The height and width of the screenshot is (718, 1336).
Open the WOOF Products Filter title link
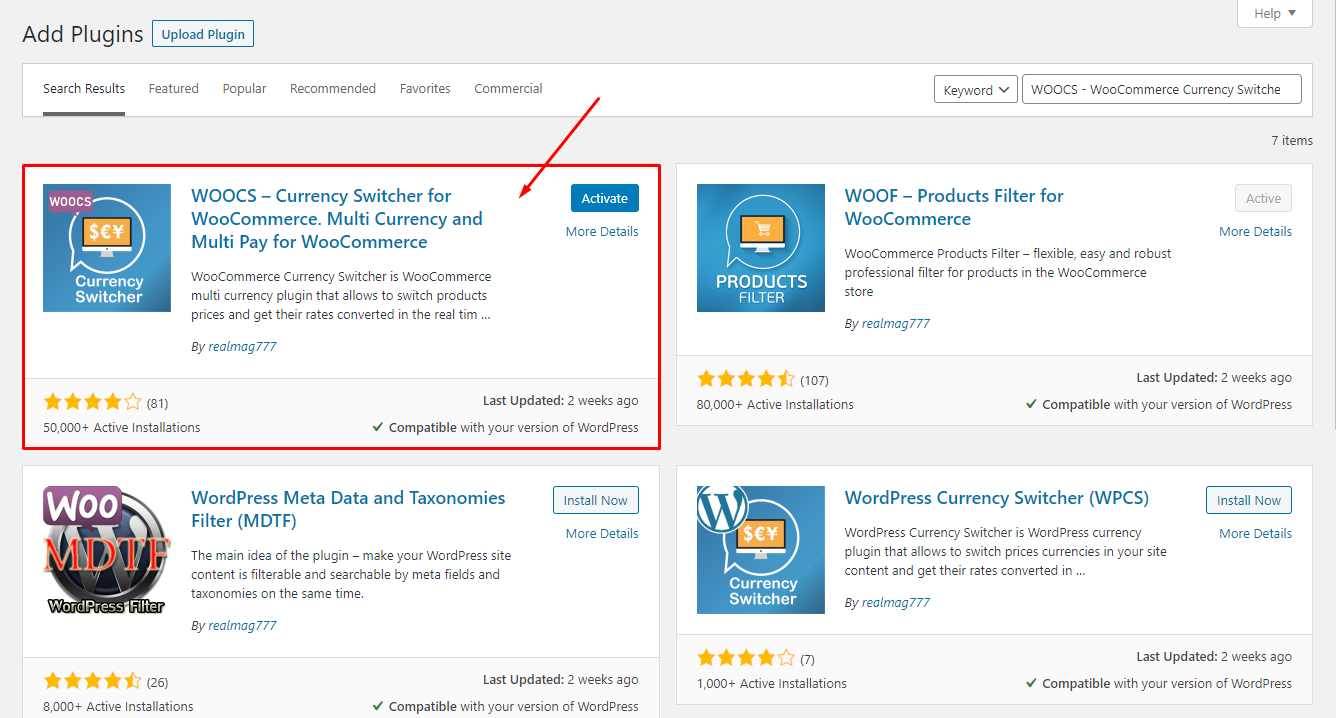point(954,207)
